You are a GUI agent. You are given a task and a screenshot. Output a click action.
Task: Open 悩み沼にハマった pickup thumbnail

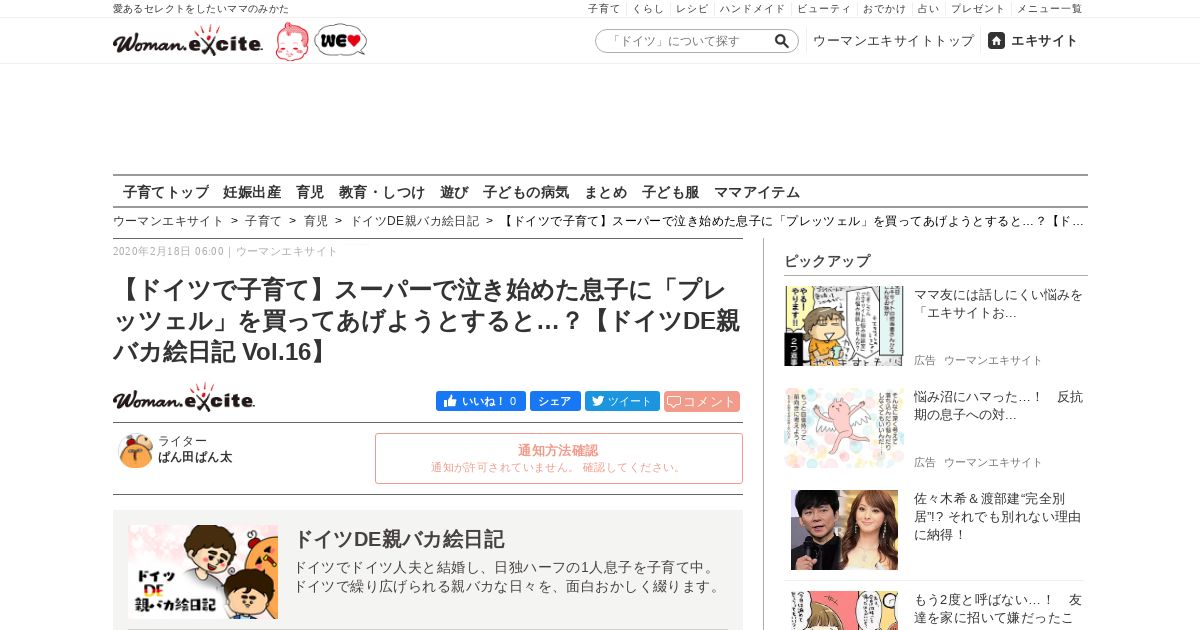pyautogui.click(x=844, y=428)
